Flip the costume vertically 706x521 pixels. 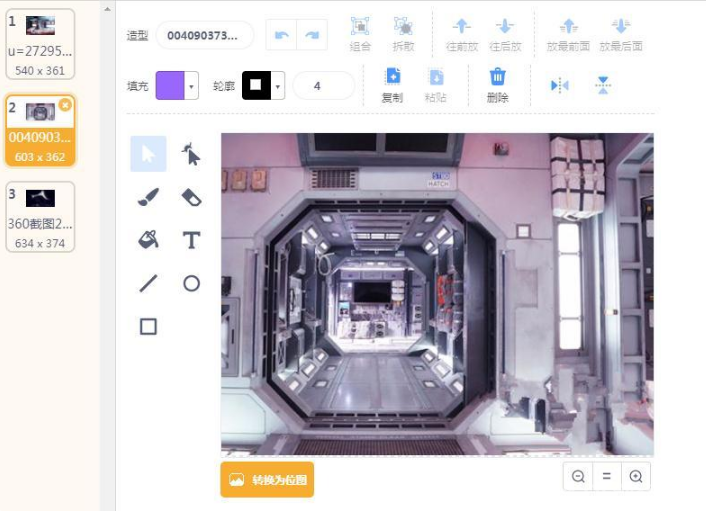(603, 85)
